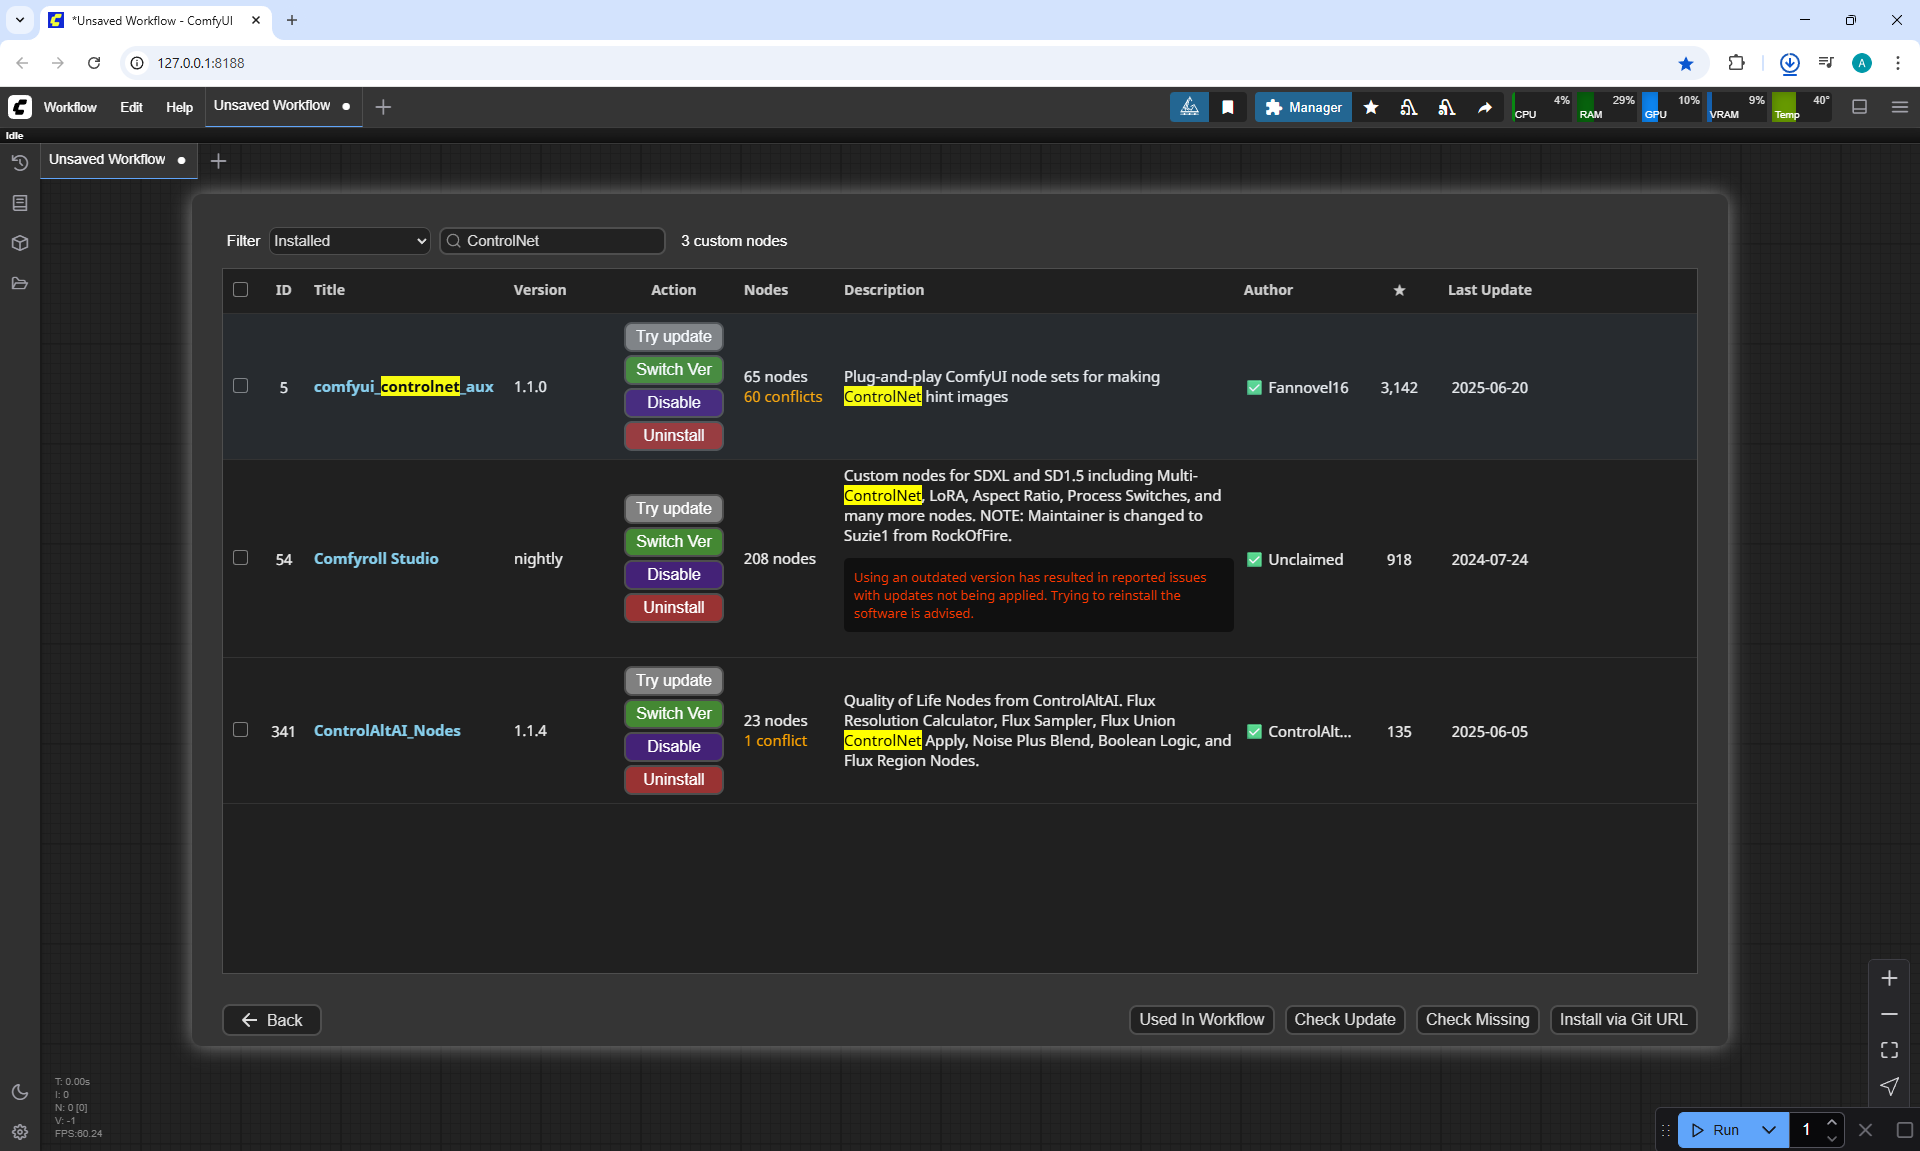Open the Workflow menu
This screenshot has width=1920, height=1151.
pos(70,107)
